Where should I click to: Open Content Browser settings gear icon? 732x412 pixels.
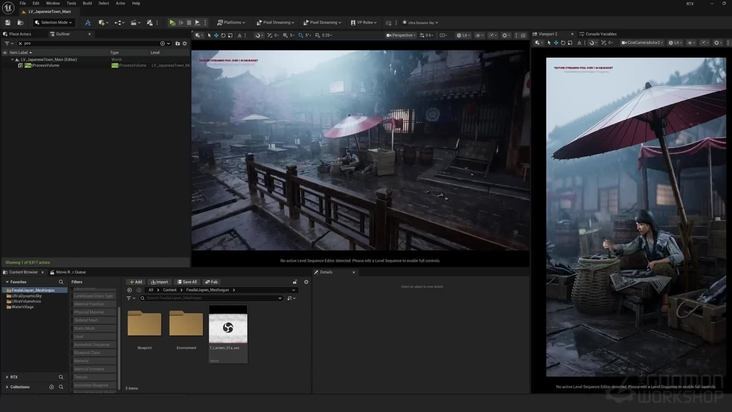(306, 282)
